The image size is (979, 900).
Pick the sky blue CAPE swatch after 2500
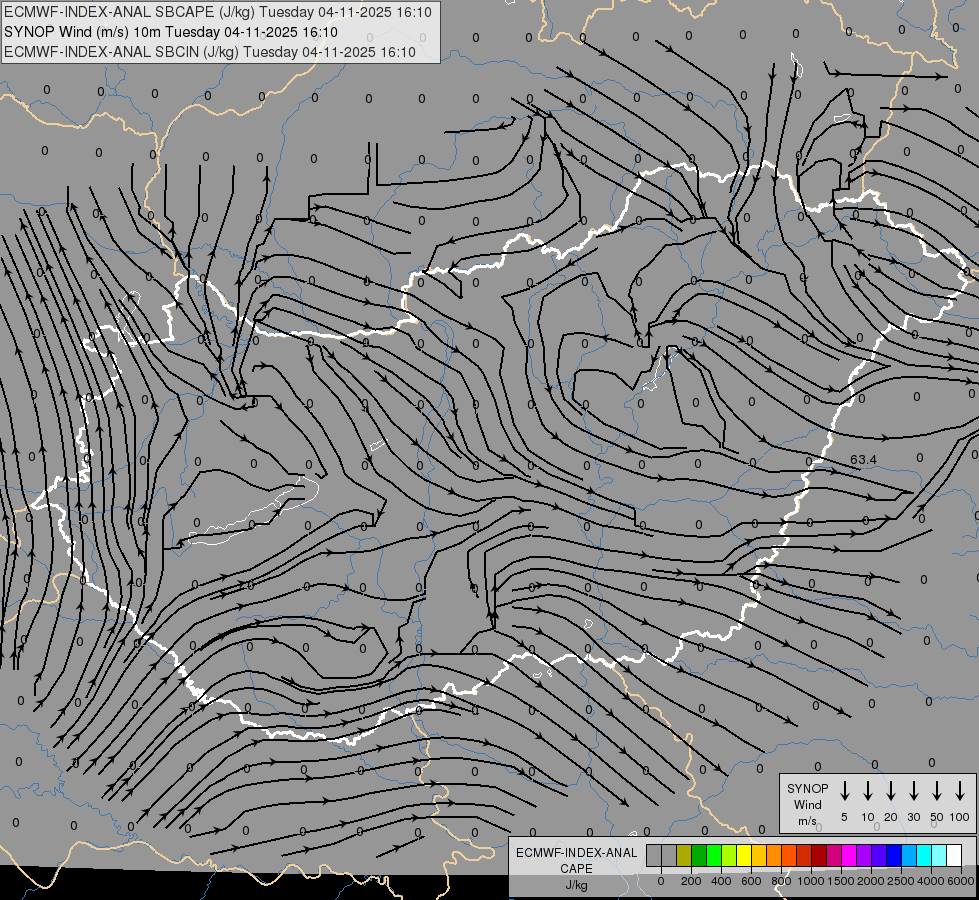(910, 855)
